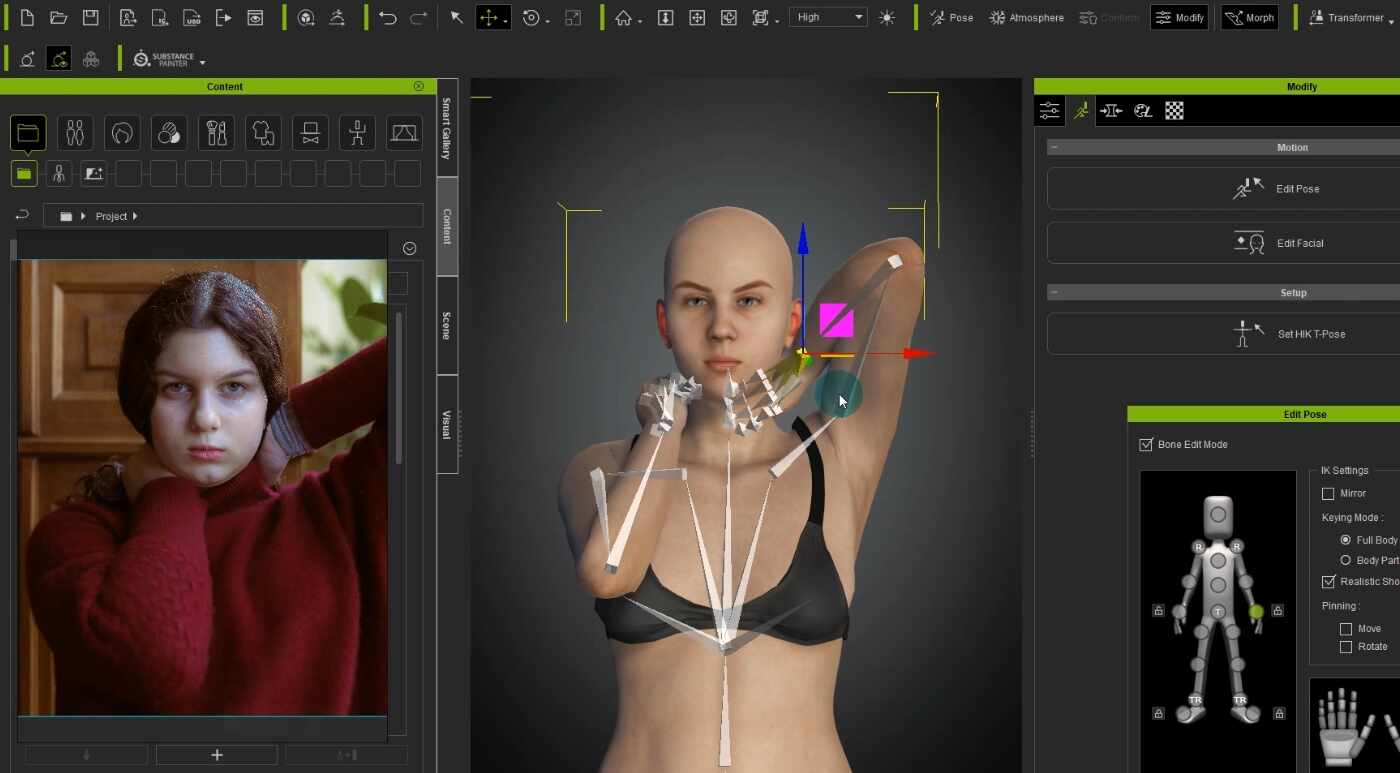Screen dimensions: 1400x773
Task: Expand the arrow after Project breadcrumb
Action: 135,216
